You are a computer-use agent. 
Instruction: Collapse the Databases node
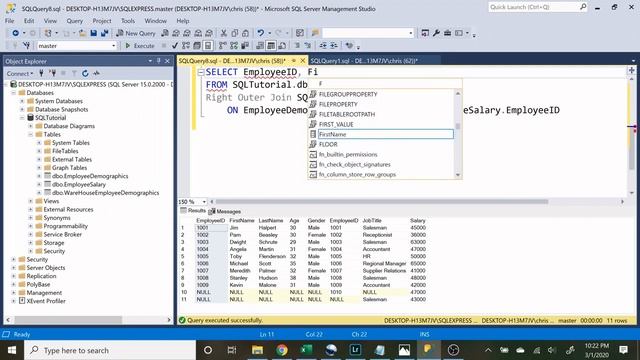pos(13,93)
